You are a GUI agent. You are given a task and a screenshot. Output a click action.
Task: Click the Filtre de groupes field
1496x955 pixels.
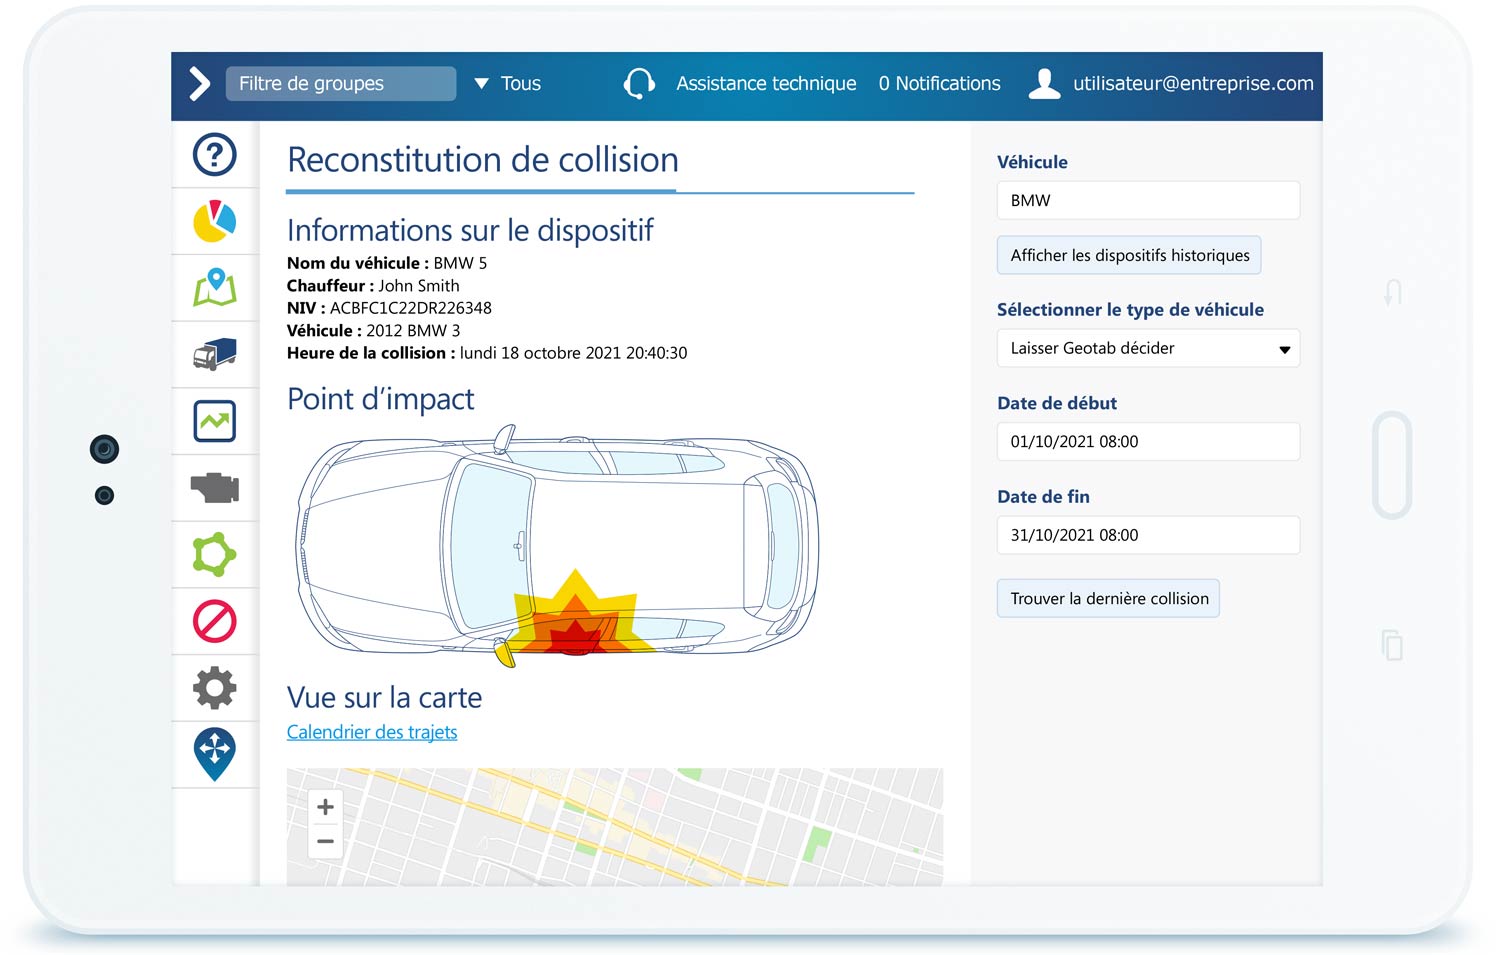point(341,84)
